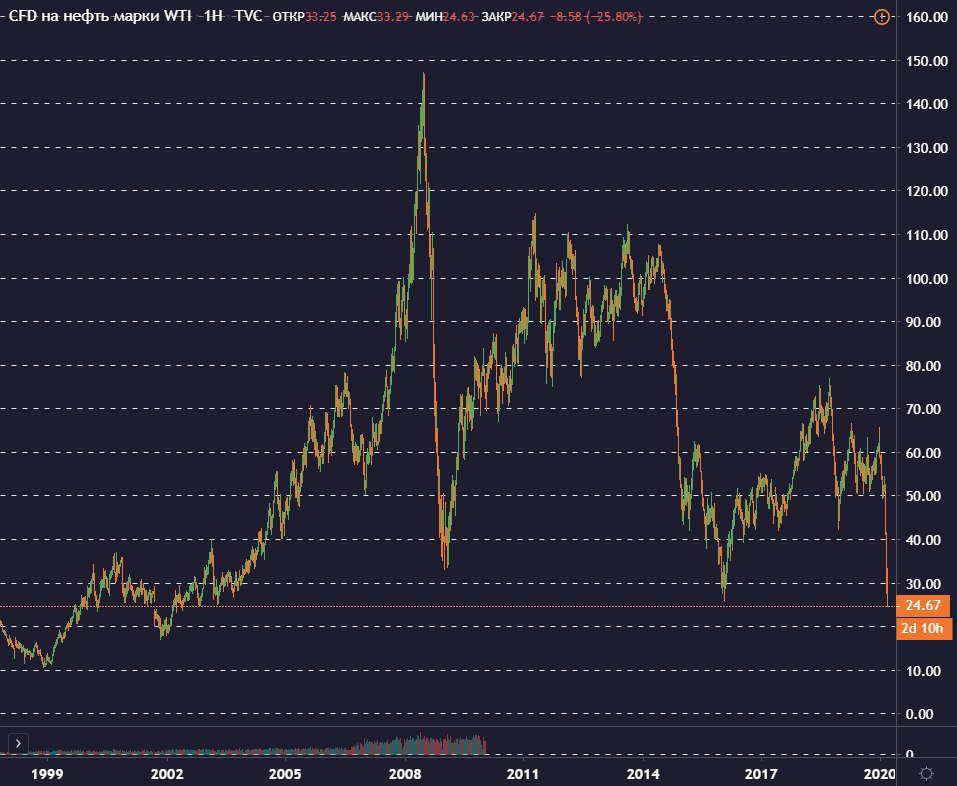Click the low value 24.63
The image size is (957, 786).
[458, 17]
